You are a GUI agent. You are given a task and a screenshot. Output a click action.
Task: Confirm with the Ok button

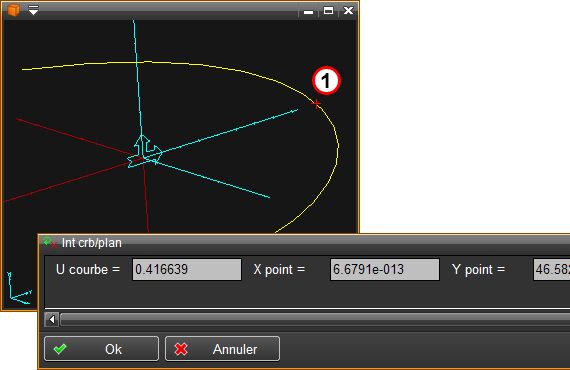pos(101,349)
